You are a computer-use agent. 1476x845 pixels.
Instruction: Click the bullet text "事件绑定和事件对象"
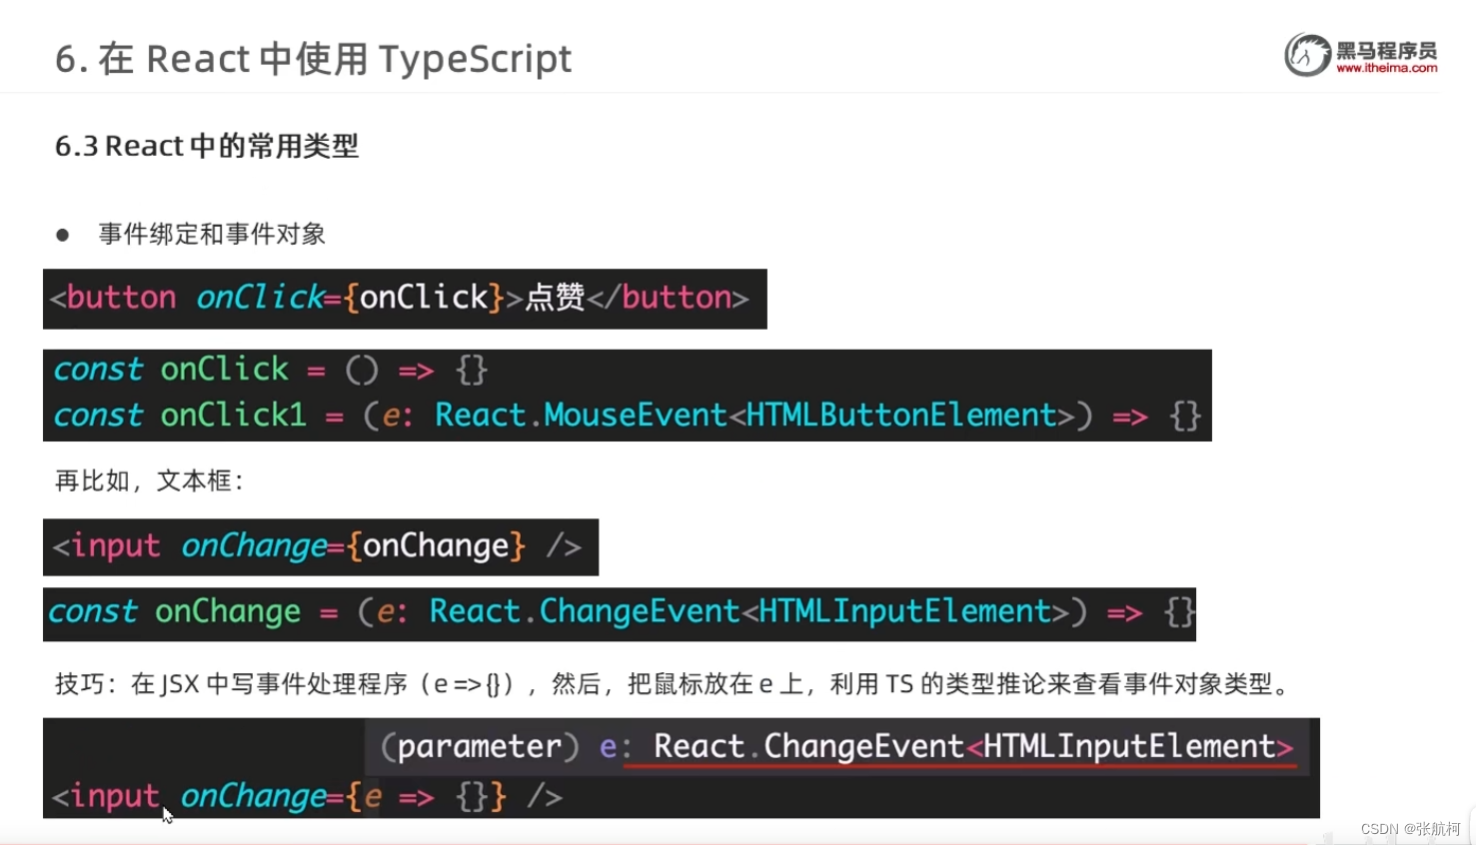[212, 234]
